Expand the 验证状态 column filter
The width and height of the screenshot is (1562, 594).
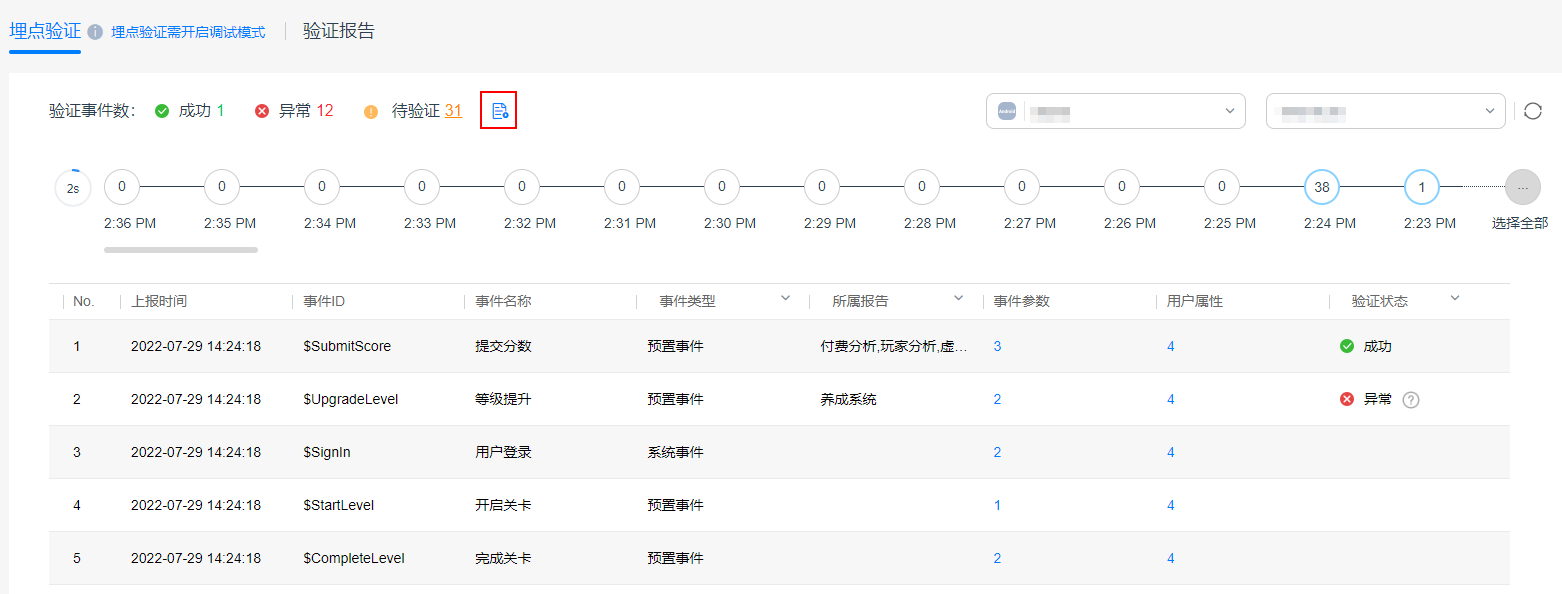(1455, 298)
